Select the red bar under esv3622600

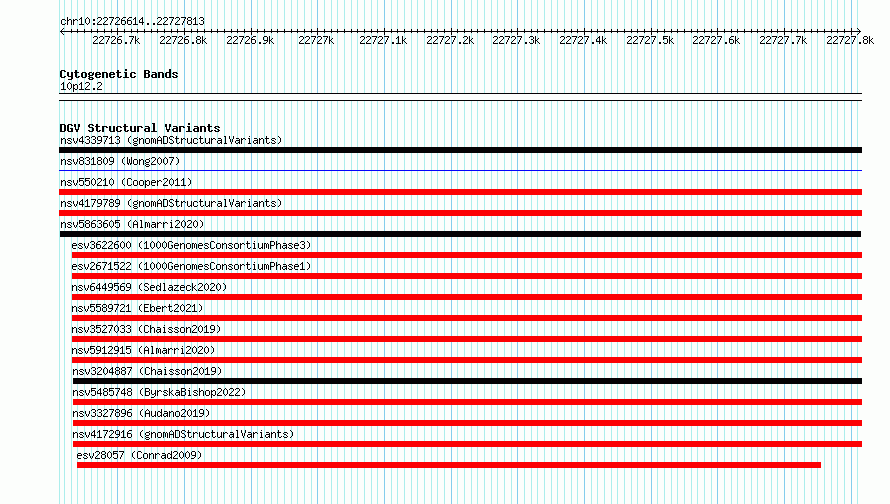coord(467,255)
